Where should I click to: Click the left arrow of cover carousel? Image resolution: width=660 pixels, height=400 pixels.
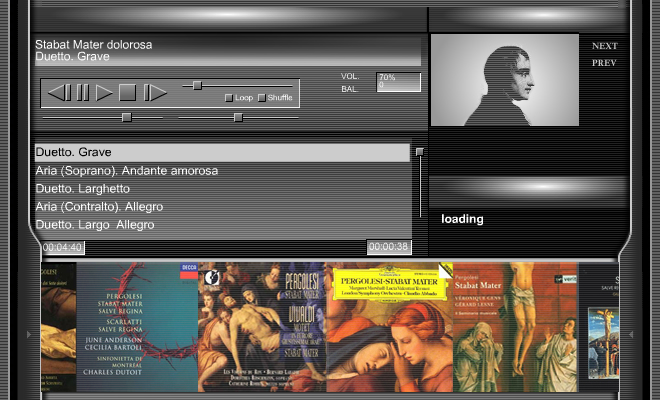point(29,334)
